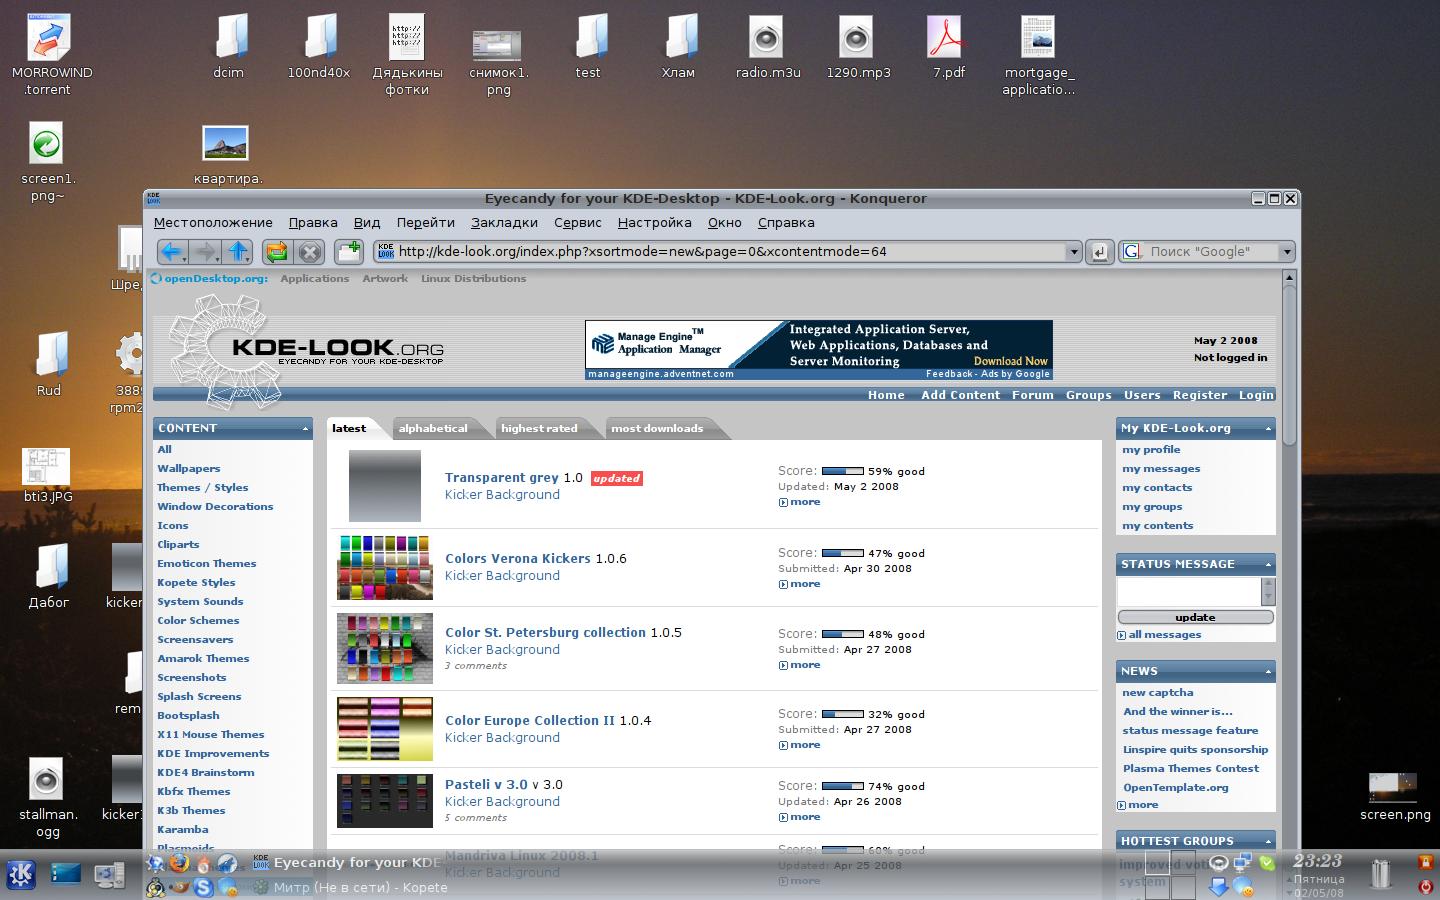Click the Login link in the navigation bar

pos(1256,395)
